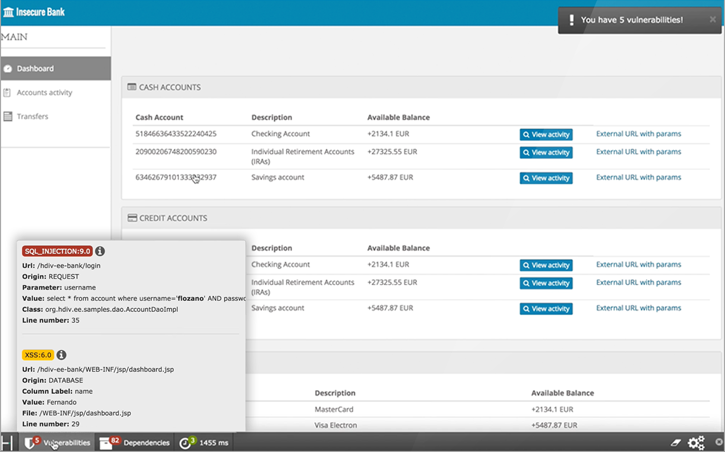
Task: Toggle the Vulnerabilities toolbar tab
Action: click(x=57, y=442)
